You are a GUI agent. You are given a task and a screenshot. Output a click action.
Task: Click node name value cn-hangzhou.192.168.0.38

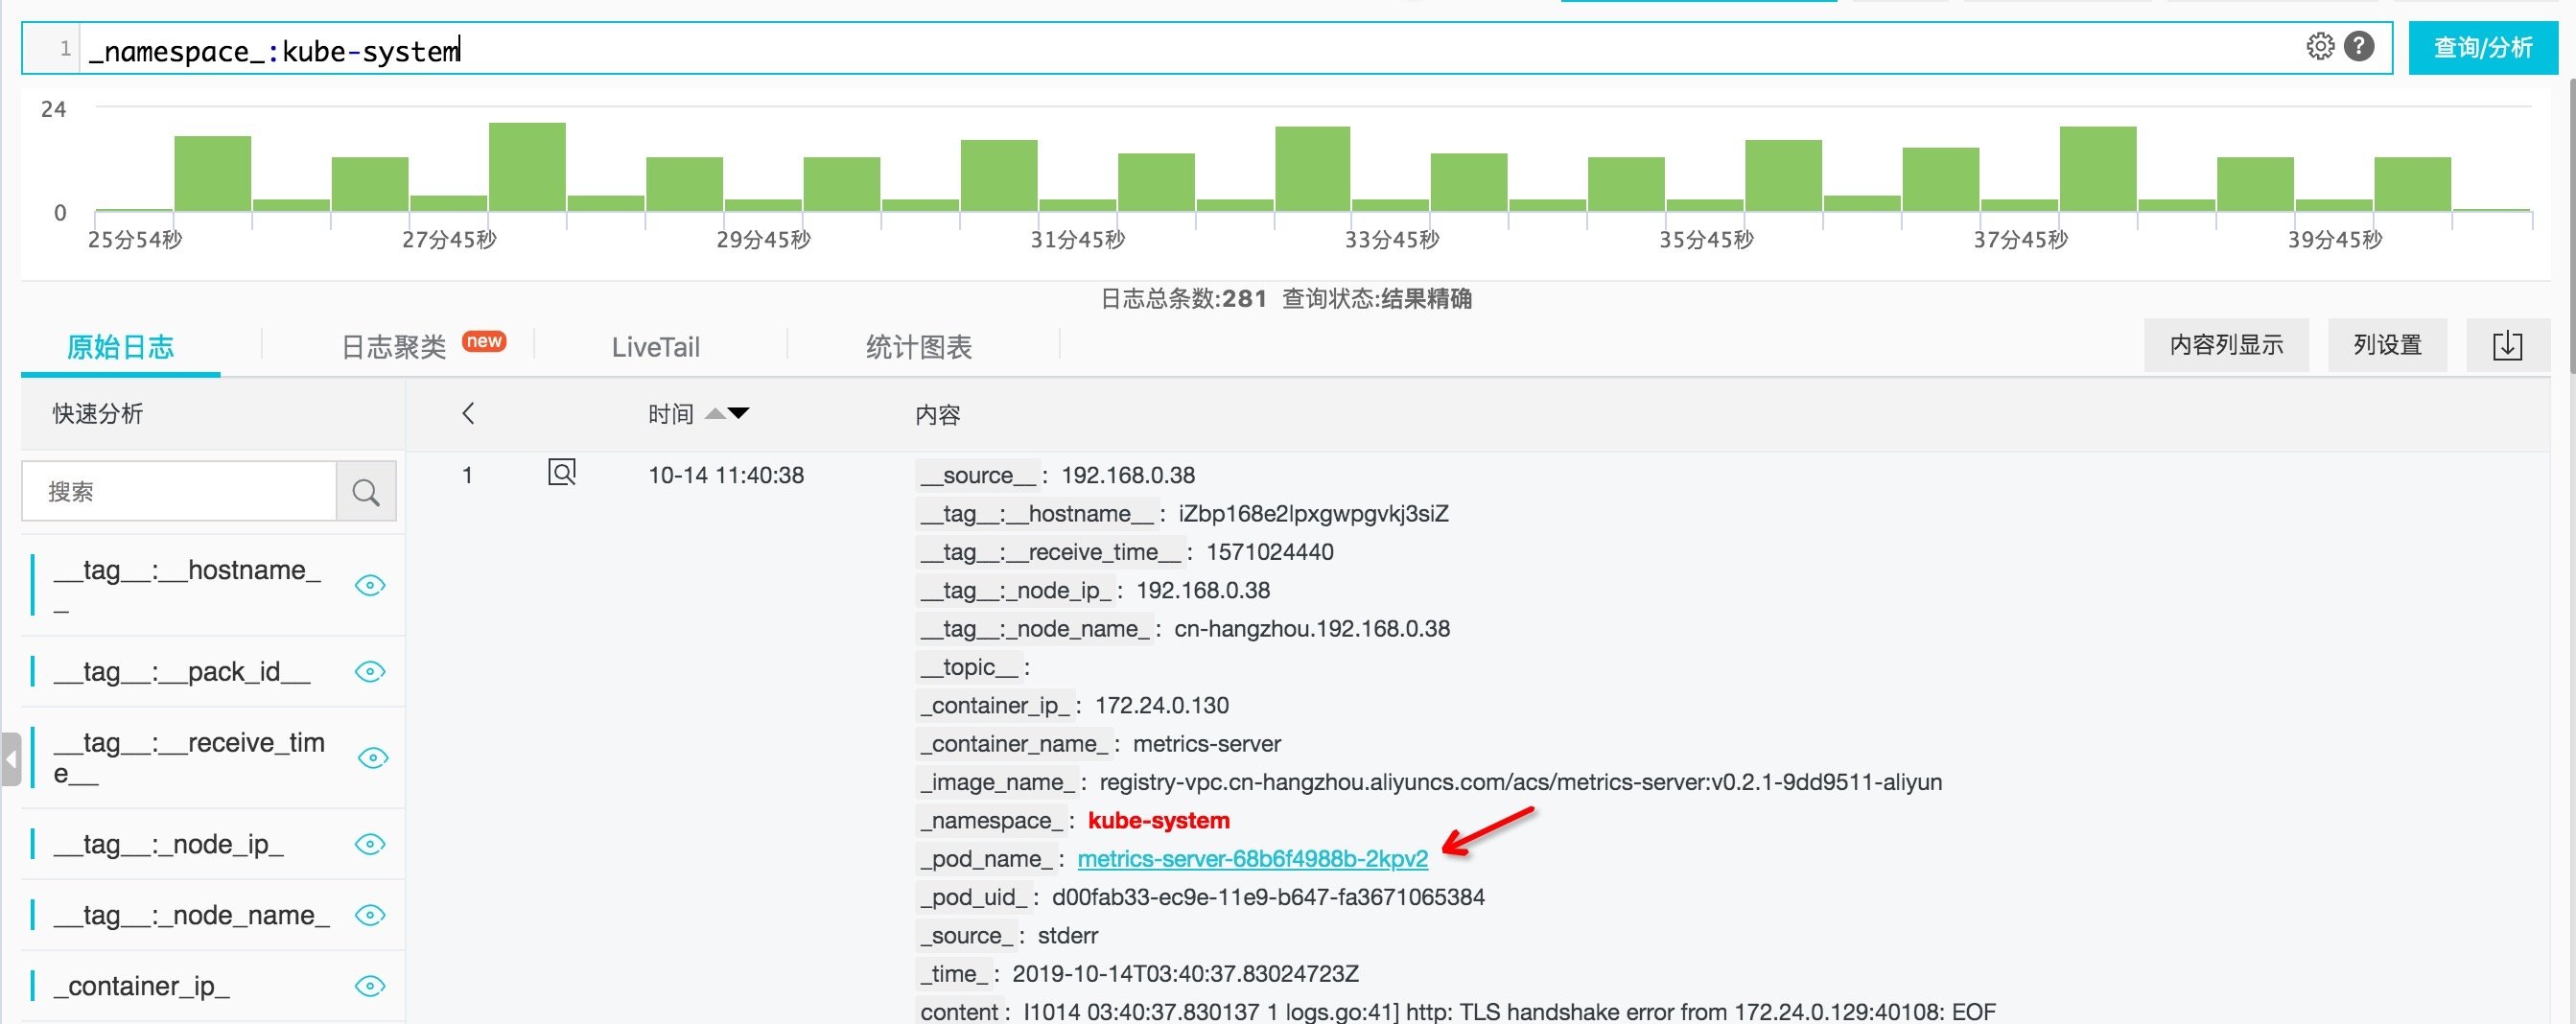pyautogui.click(x=1312, y=629)
